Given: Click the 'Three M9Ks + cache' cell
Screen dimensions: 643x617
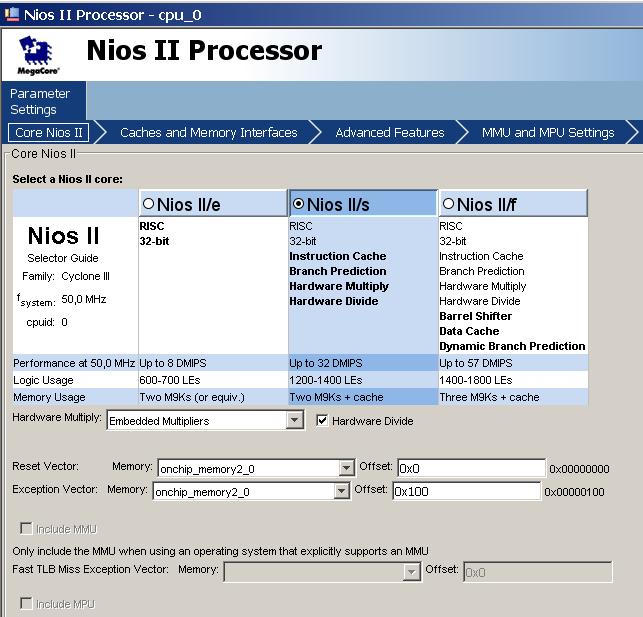Looking at the screenshot, I should [513, 397].
